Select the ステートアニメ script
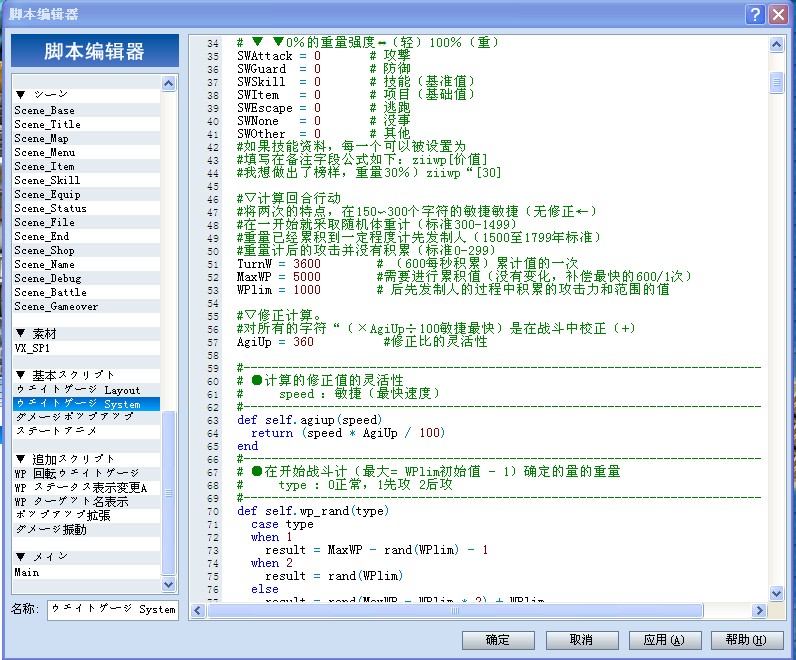796x660 pixels. [x=87, y=431]
